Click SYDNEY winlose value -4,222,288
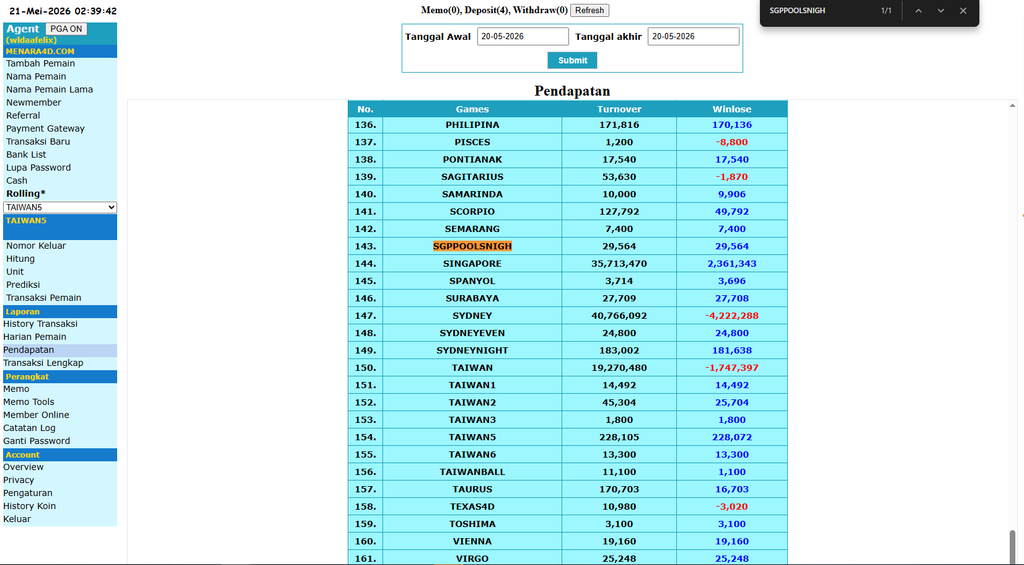This screenshot has width=1024, height=565. point(731,315)
